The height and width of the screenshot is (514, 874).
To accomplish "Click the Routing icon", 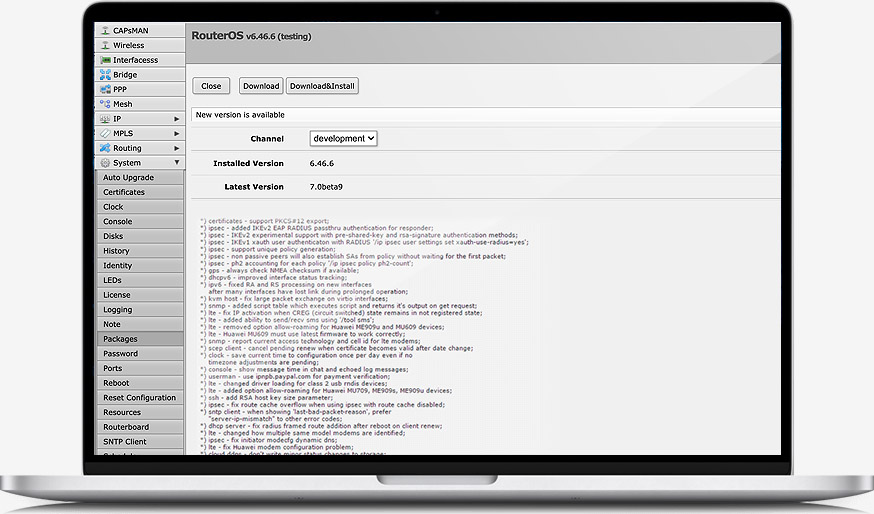I will click(105, 148).
